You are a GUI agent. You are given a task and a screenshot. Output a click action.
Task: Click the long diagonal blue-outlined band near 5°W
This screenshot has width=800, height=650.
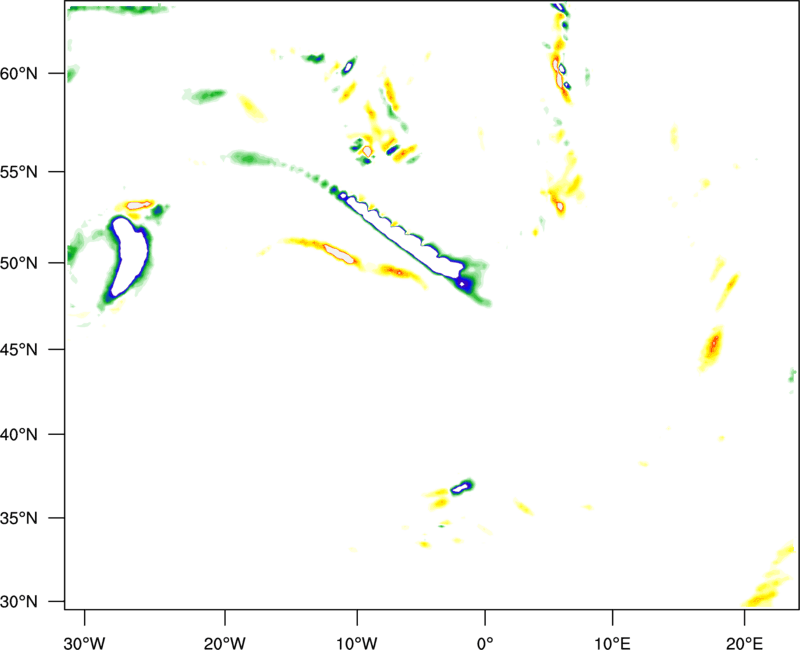pyautogui.click(x=403, y=239)
